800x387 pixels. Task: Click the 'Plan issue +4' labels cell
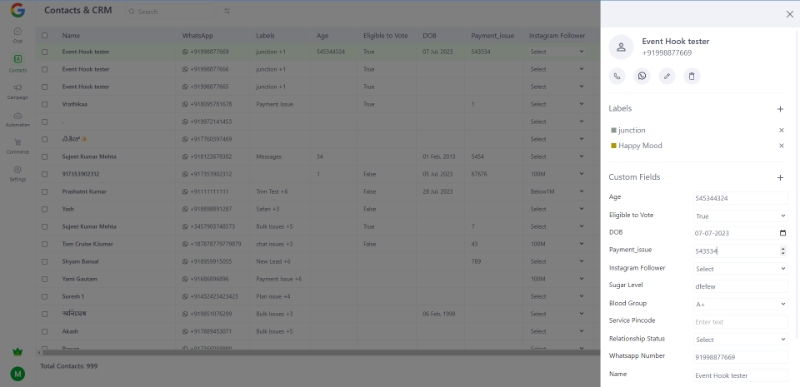point(273,296)
